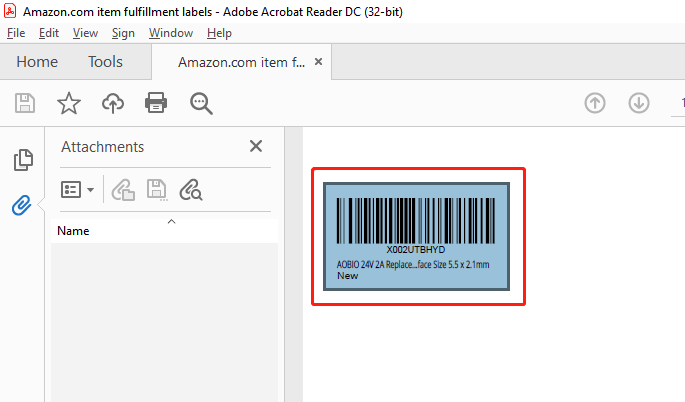
Task: Switch to the Home tab
Action: point(37,62)
